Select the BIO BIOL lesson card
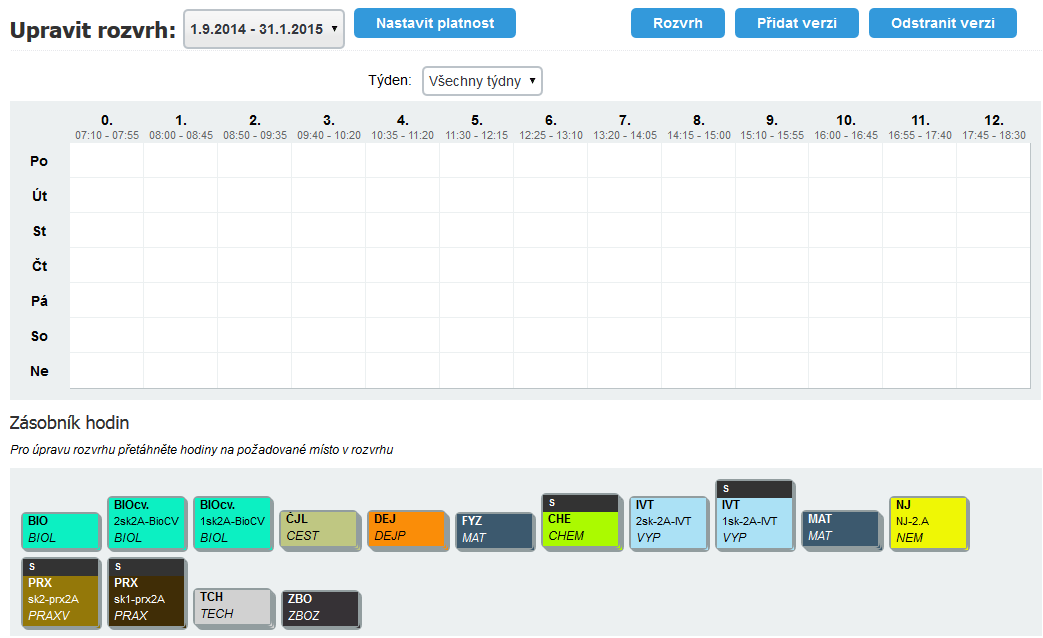 click(x=61, y=530)
